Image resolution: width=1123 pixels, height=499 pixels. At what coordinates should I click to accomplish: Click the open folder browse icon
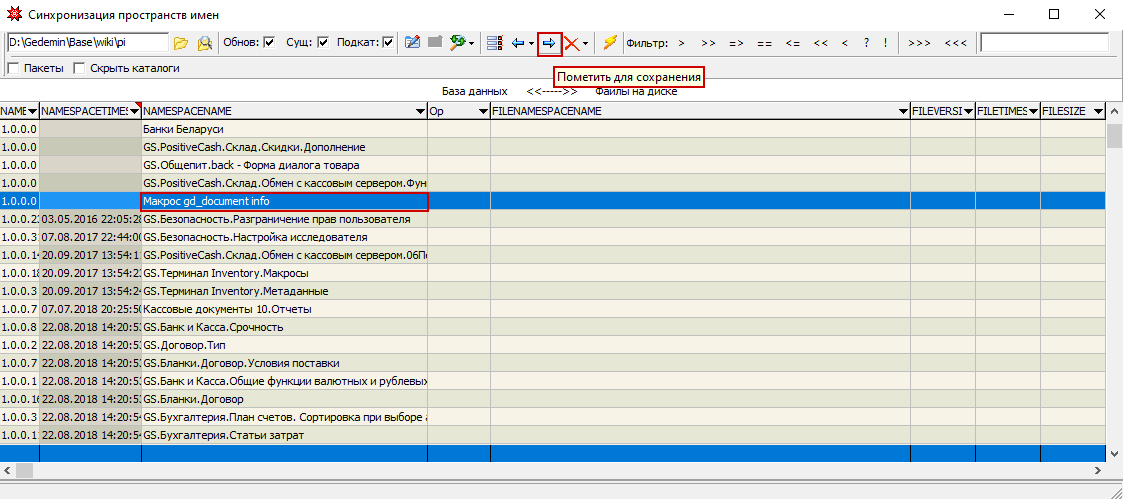pyautogui.click(x=181, y=43)
